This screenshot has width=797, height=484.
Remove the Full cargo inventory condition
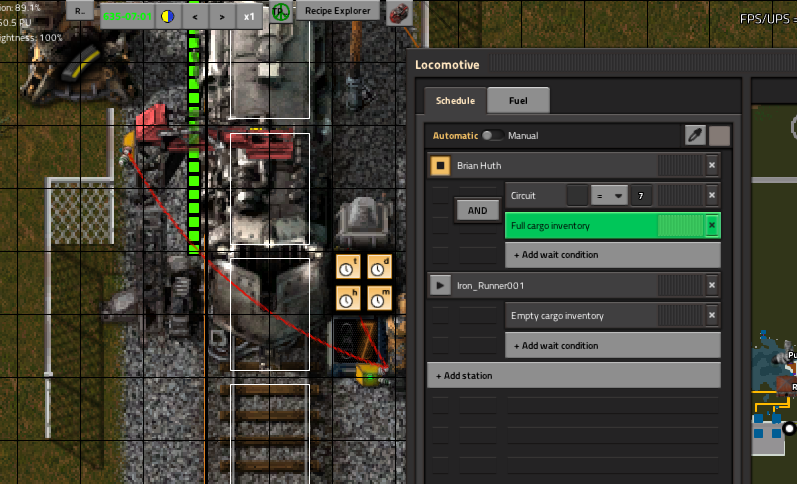click(712, 226)
